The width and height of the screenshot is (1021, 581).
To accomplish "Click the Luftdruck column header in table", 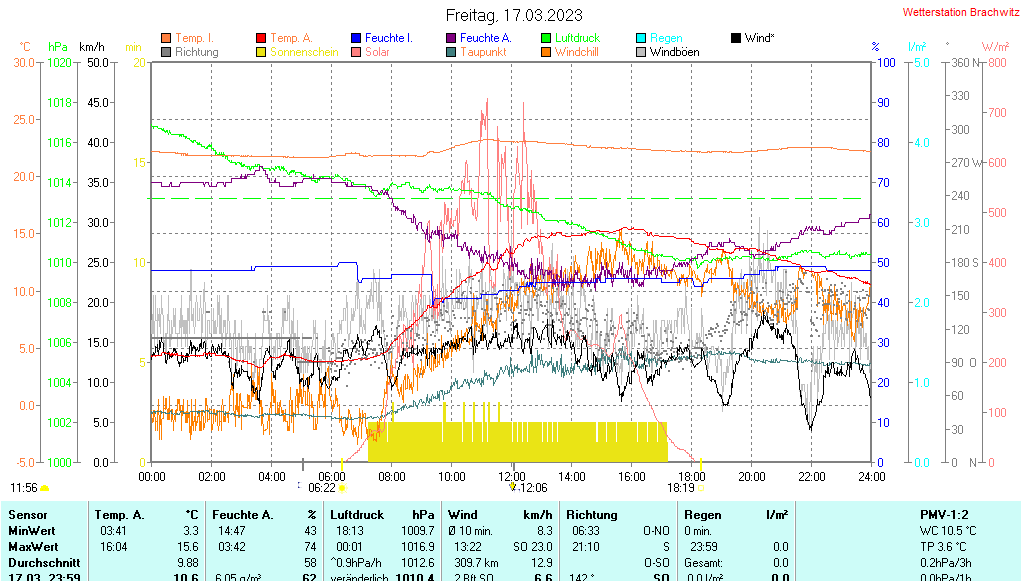I will coord(357,514).
